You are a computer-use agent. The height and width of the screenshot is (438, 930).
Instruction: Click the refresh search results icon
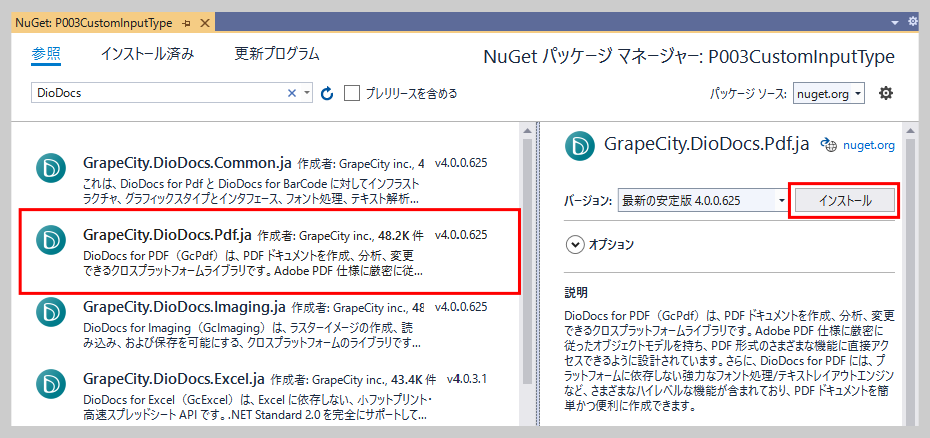(x=327, y=93)
